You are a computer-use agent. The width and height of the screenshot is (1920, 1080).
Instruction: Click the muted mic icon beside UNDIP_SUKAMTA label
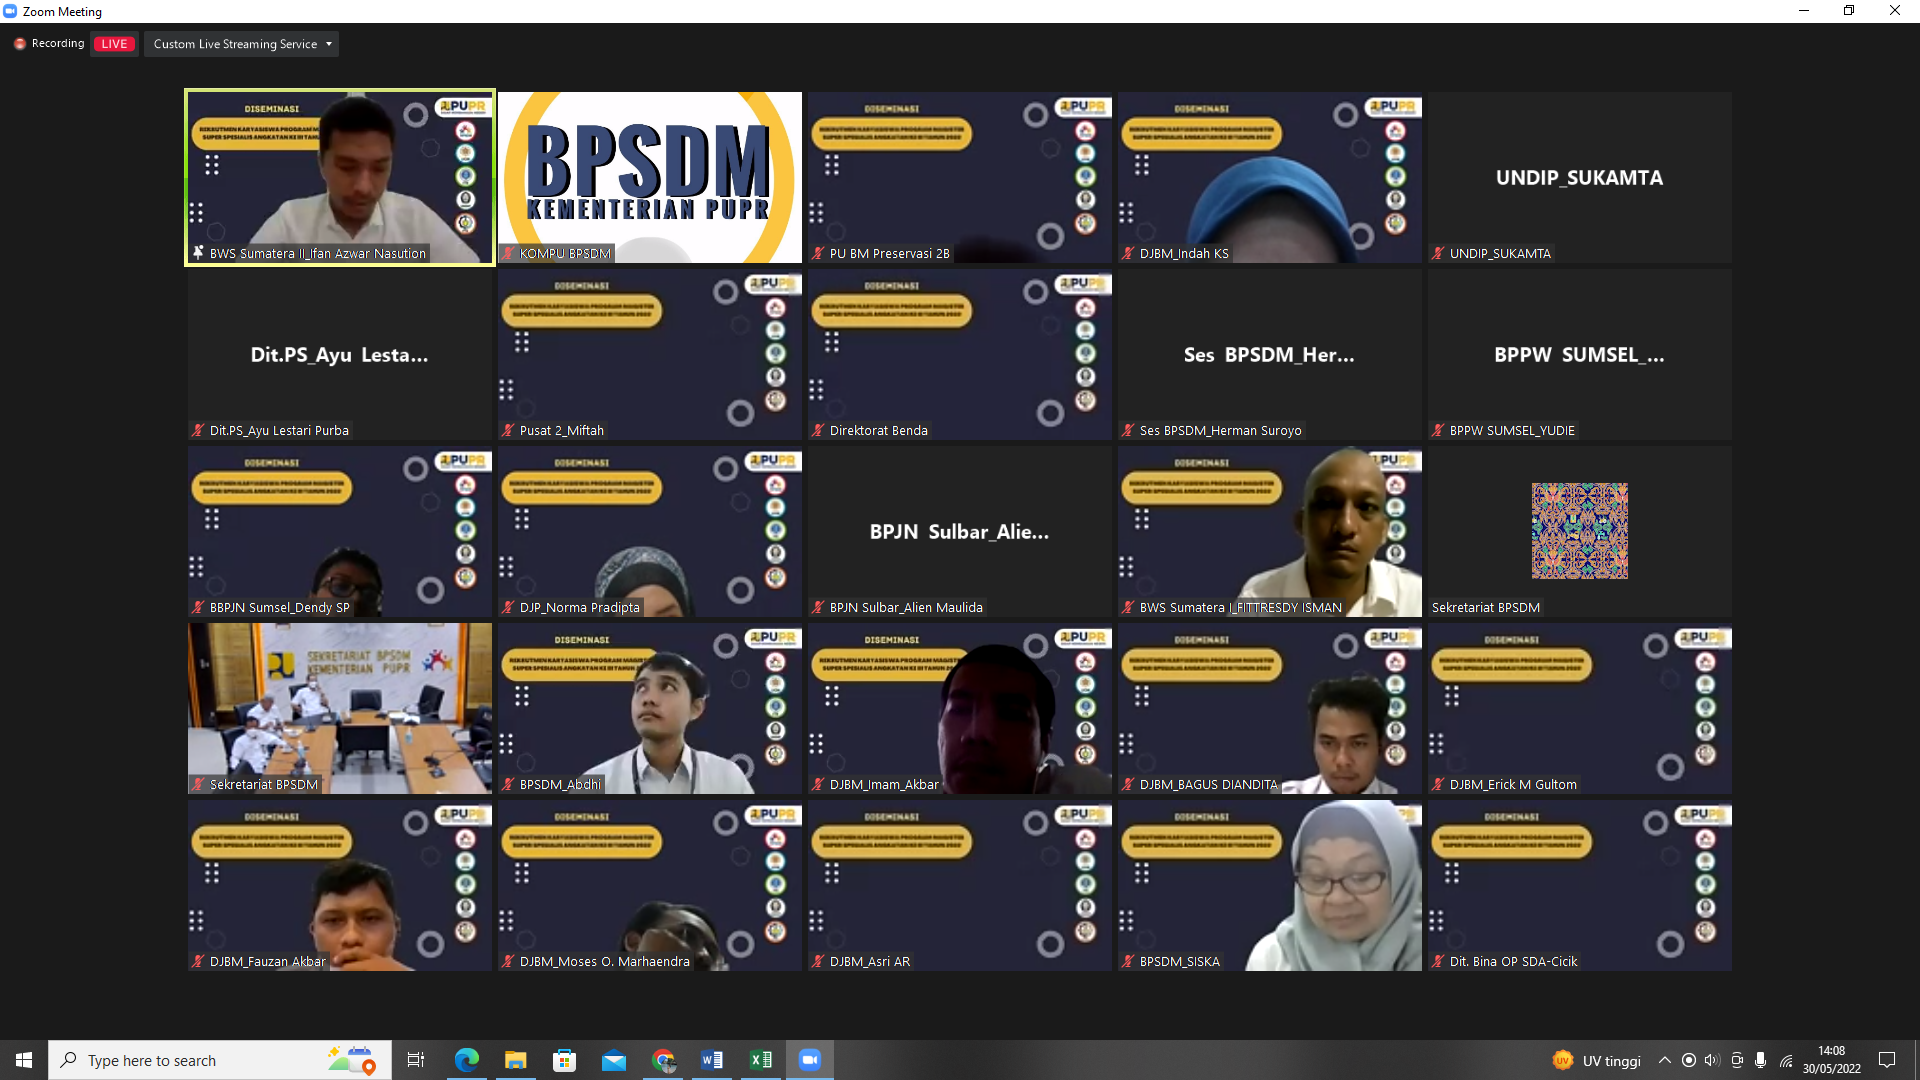[1439, 254]
